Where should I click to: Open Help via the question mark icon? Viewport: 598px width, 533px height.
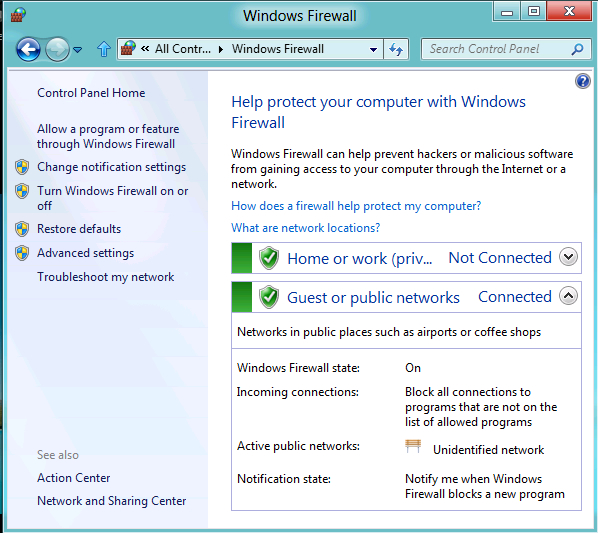point(583,81)
